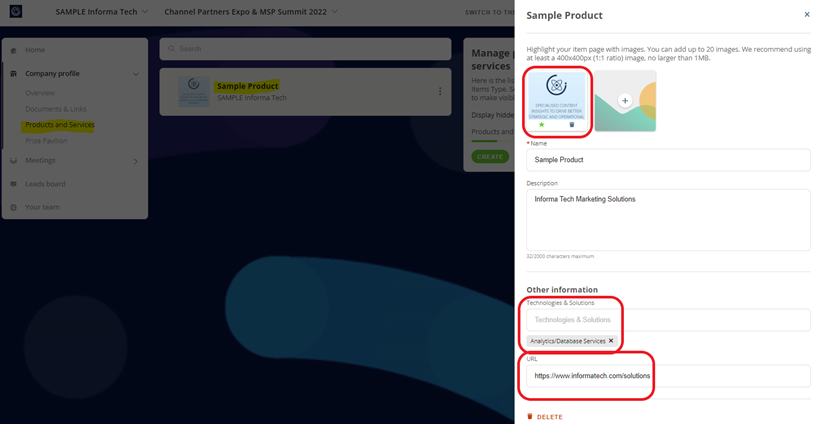
Task: Open SAMPLE Informa Tech company dropdown
Action: (x=102, y=11)
